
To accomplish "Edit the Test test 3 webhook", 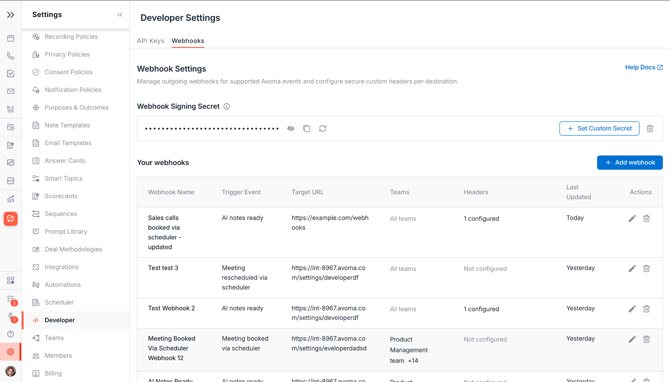I will (632, 268).
